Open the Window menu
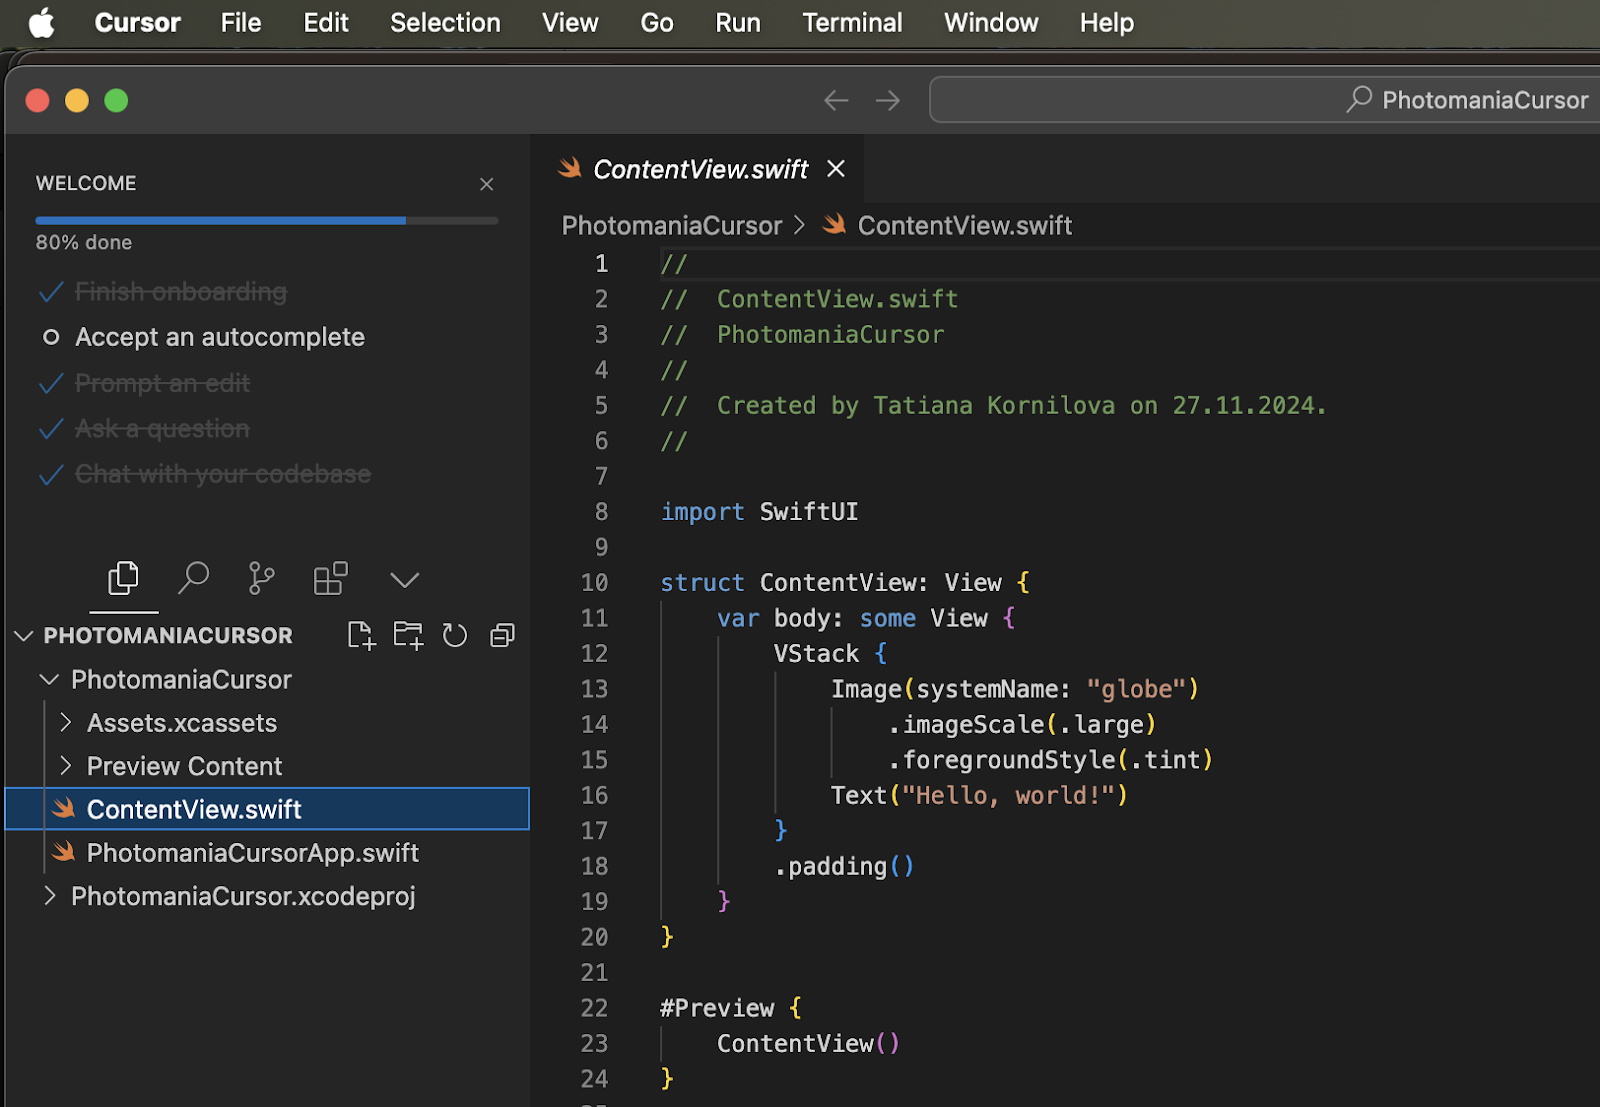The height and width of the screenshot is (1107, 1600). 991,22
